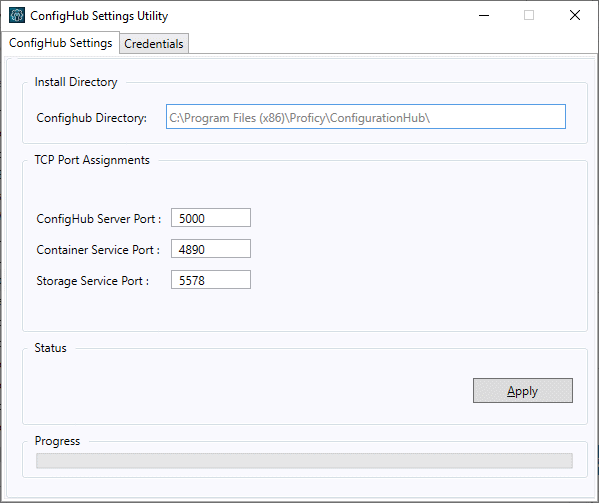The image size is (599, 503).
Task: Click the TCP Port Assignments group label
Action: click(92, 160)
